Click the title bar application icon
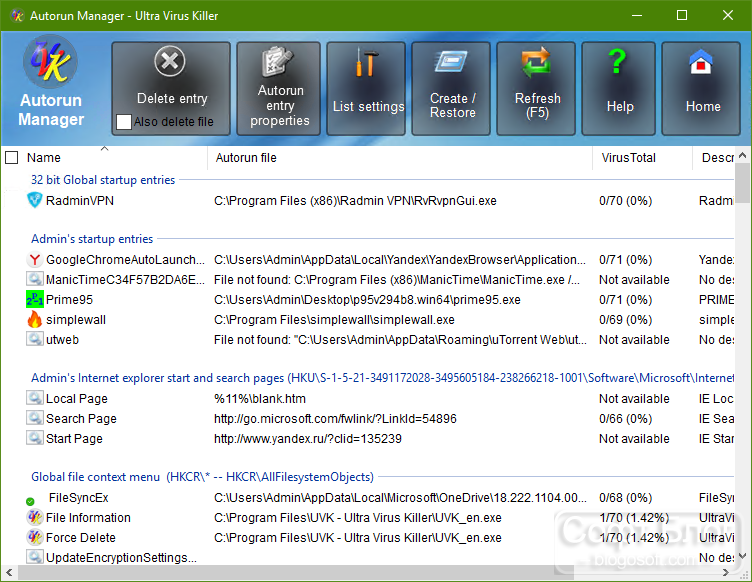Viewport: 752px width, 582px height. coord(17,15)
